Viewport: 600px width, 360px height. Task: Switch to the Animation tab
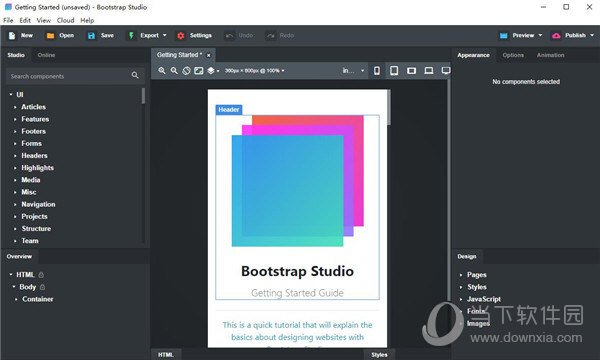550,55
